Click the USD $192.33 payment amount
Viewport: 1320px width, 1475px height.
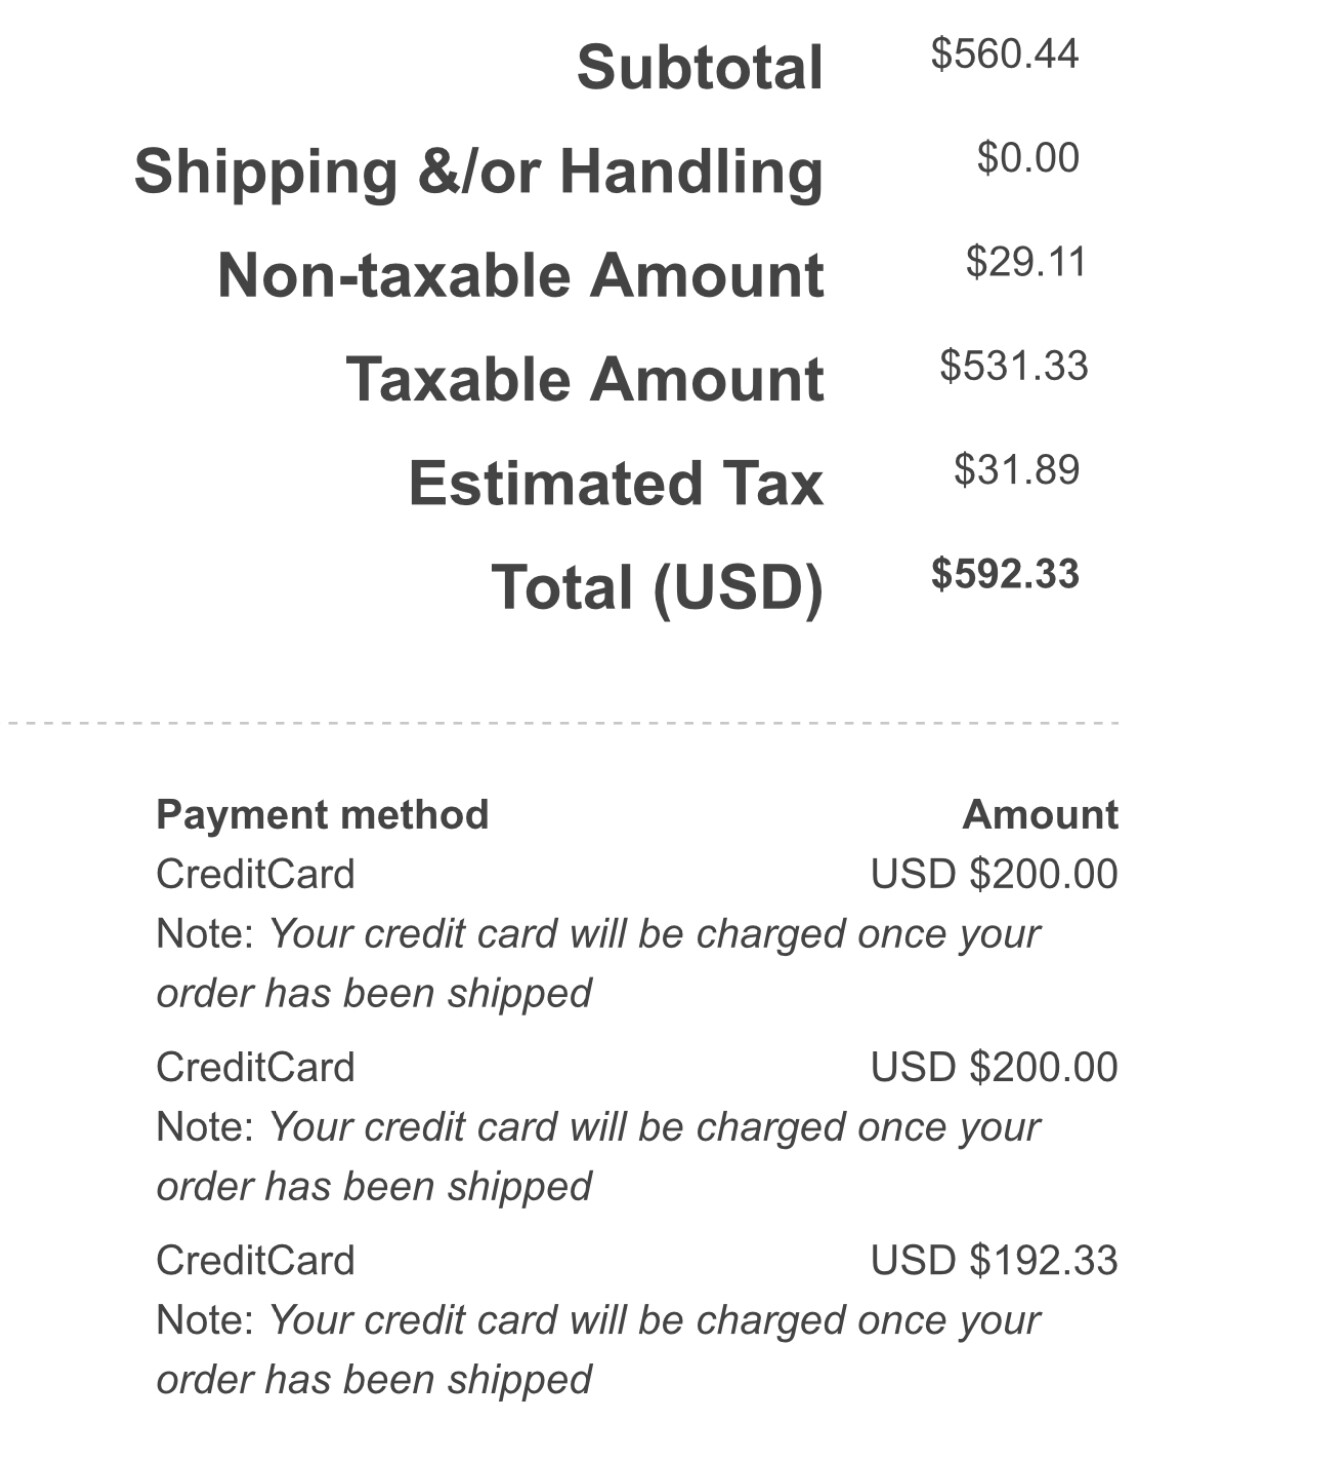coord(994,1260)
